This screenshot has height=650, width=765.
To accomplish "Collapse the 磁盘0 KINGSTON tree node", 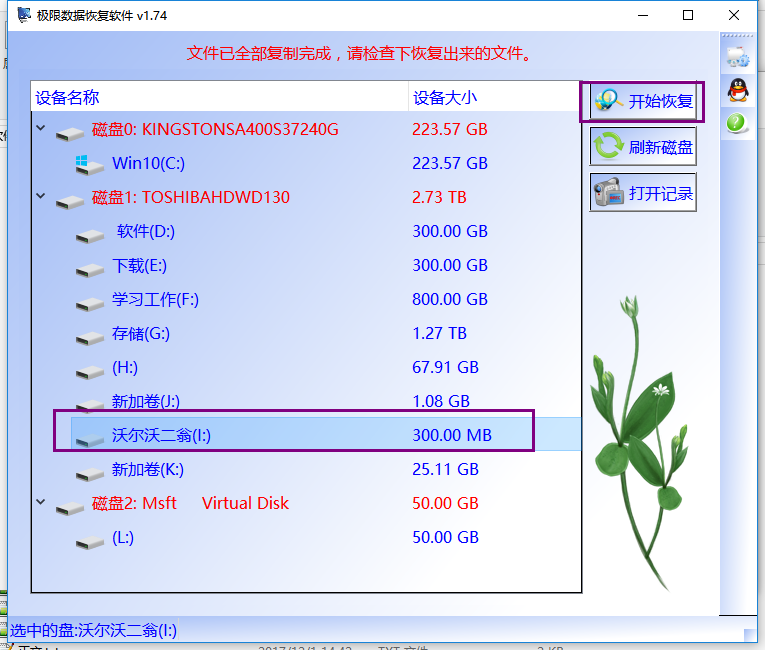I will click(x=41, y=128).
